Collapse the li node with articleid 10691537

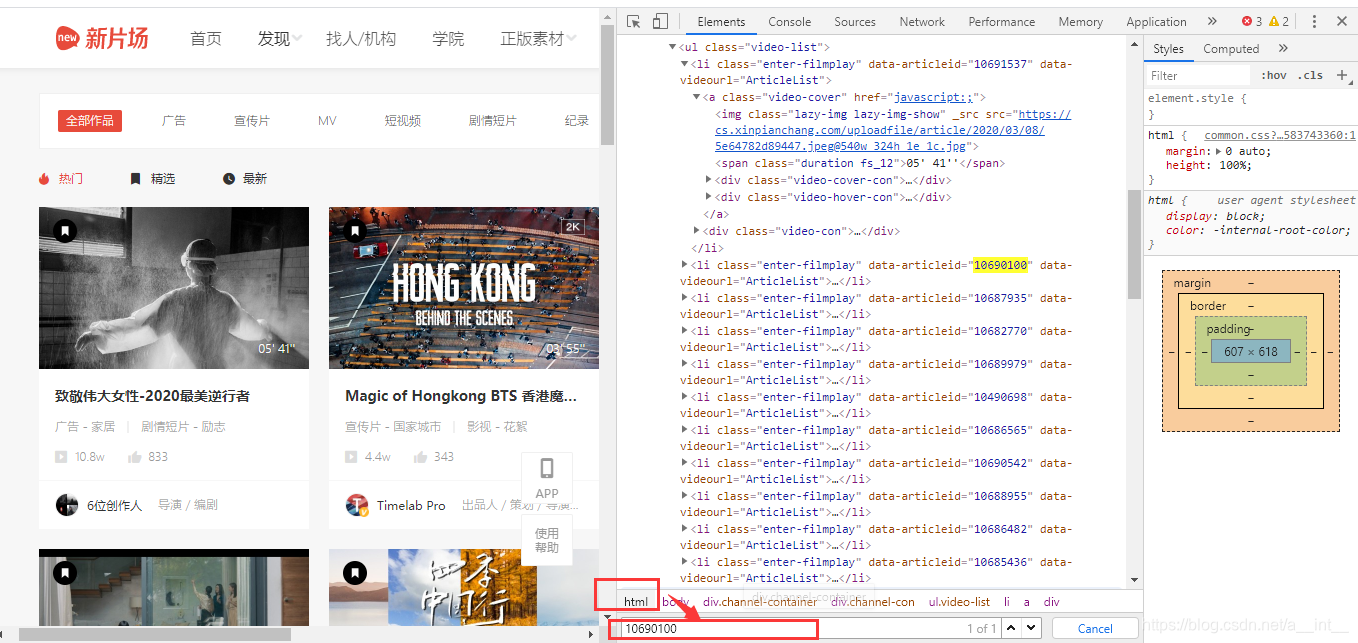(684, 64)
